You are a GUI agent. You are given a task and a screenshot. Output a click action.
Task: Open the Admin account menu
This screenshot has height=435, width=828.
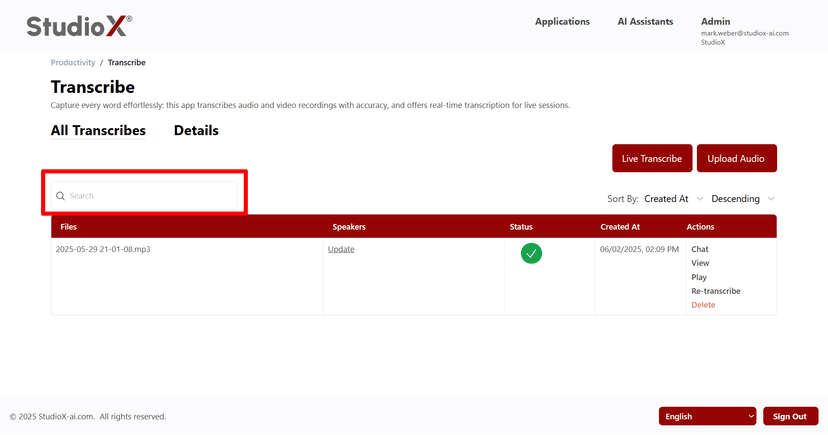[x=716, y=22]
